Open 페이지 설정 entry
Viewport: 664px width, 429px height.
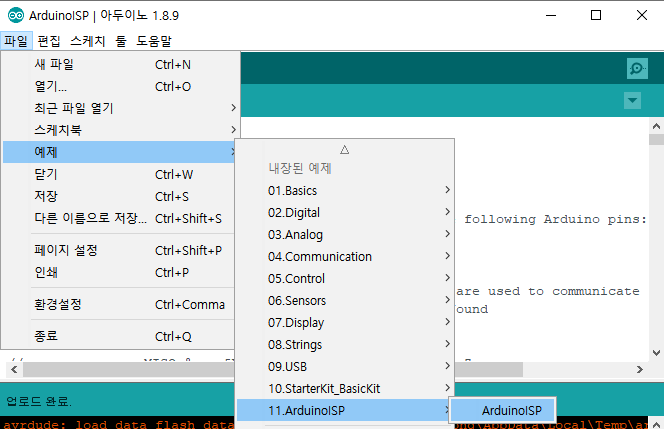pos(119,250)
